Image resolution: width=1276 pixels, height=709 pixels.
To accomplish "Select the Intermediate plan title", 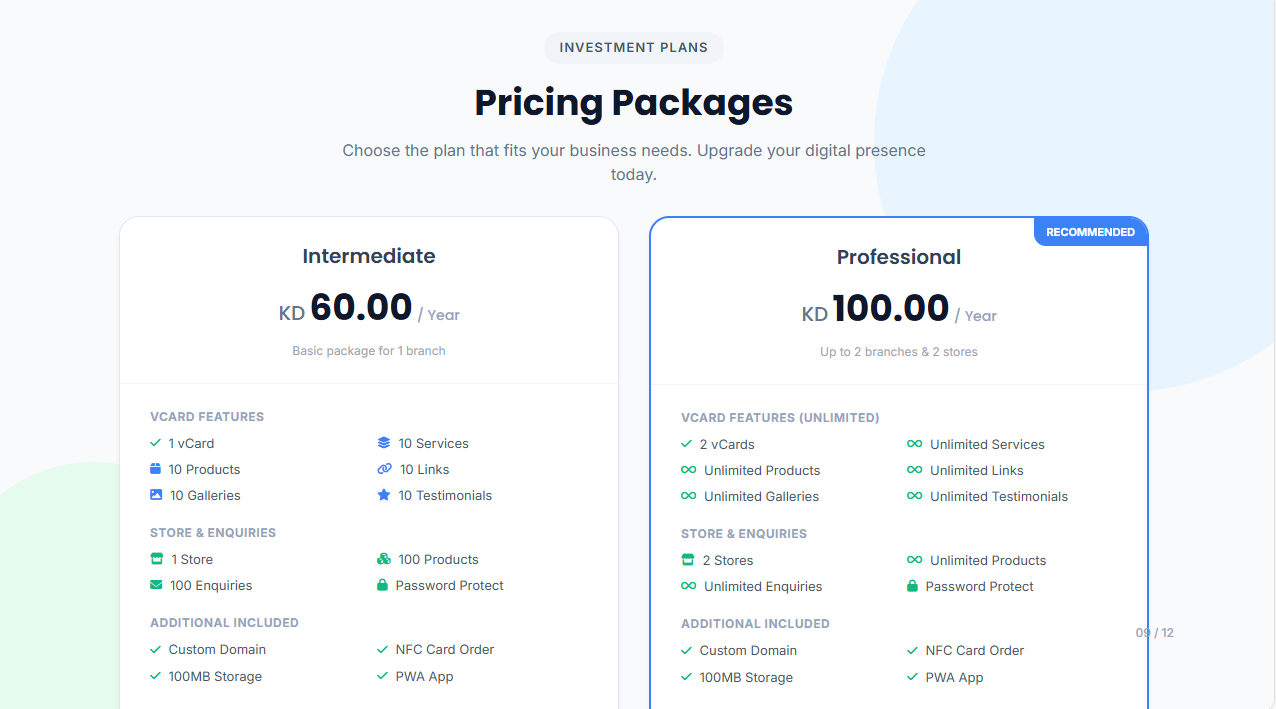I will click(369, 256).
